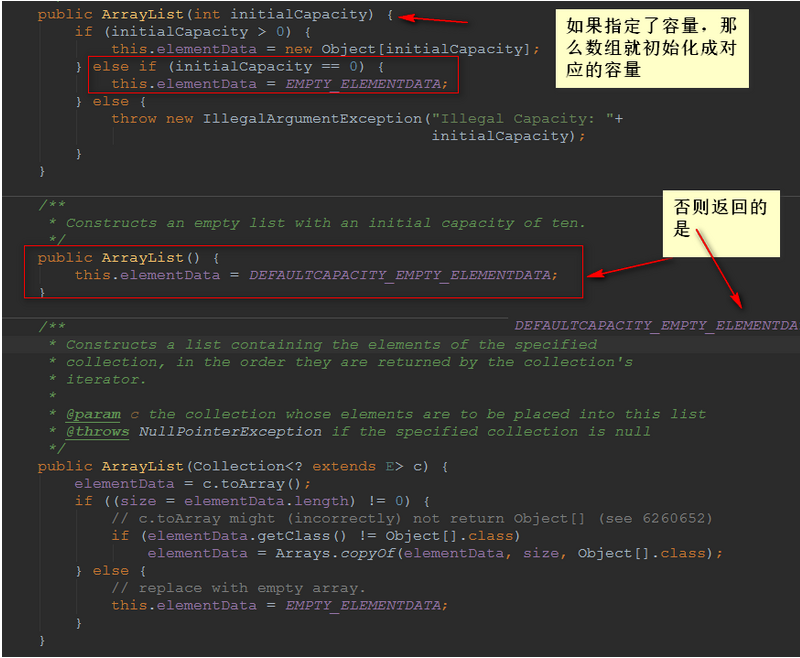Click the Arrays.copyOf method call
Viewport: 800px width, 658px height.
(x=335, y=553)
